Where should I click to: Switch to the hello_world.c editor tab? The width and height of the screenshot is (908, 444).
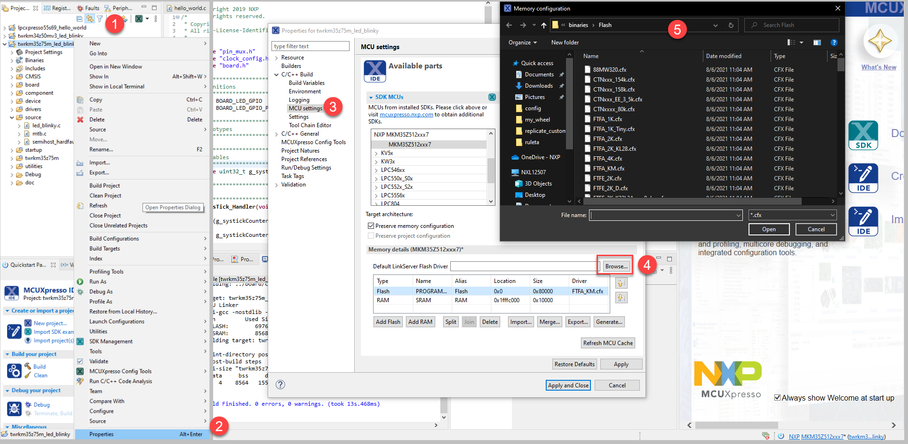[185, 8]
